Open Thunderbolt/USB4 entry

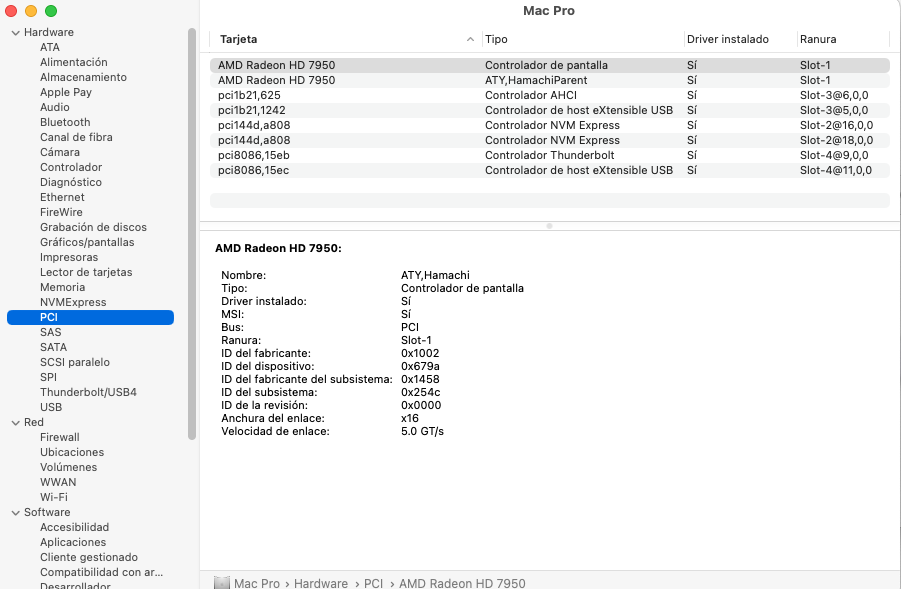click(88, 392)
